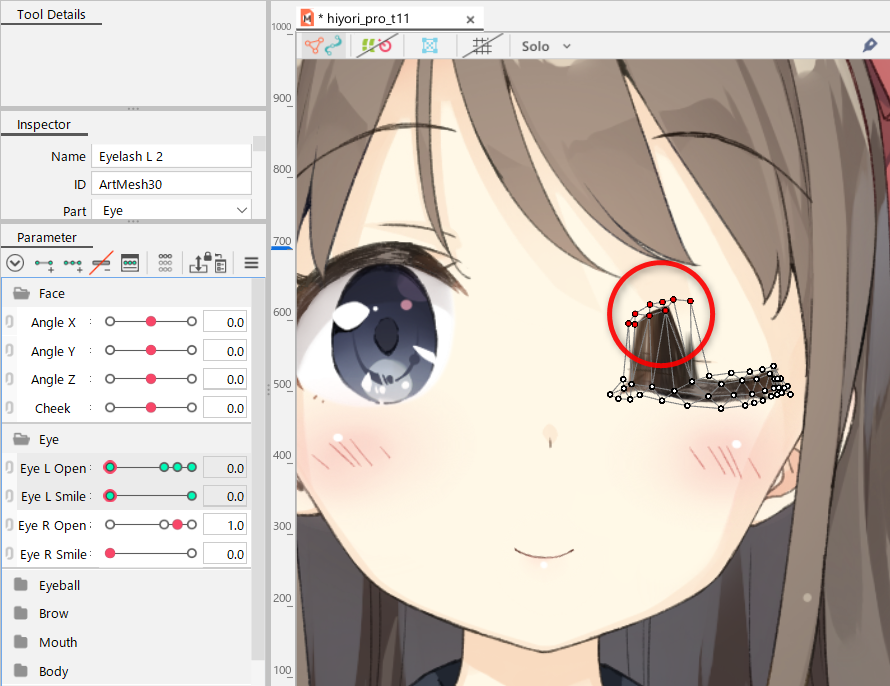The width and height of the screenshot is (890, 686).
Task: Collapse the Face parameter folder
Action: [21, 293]
